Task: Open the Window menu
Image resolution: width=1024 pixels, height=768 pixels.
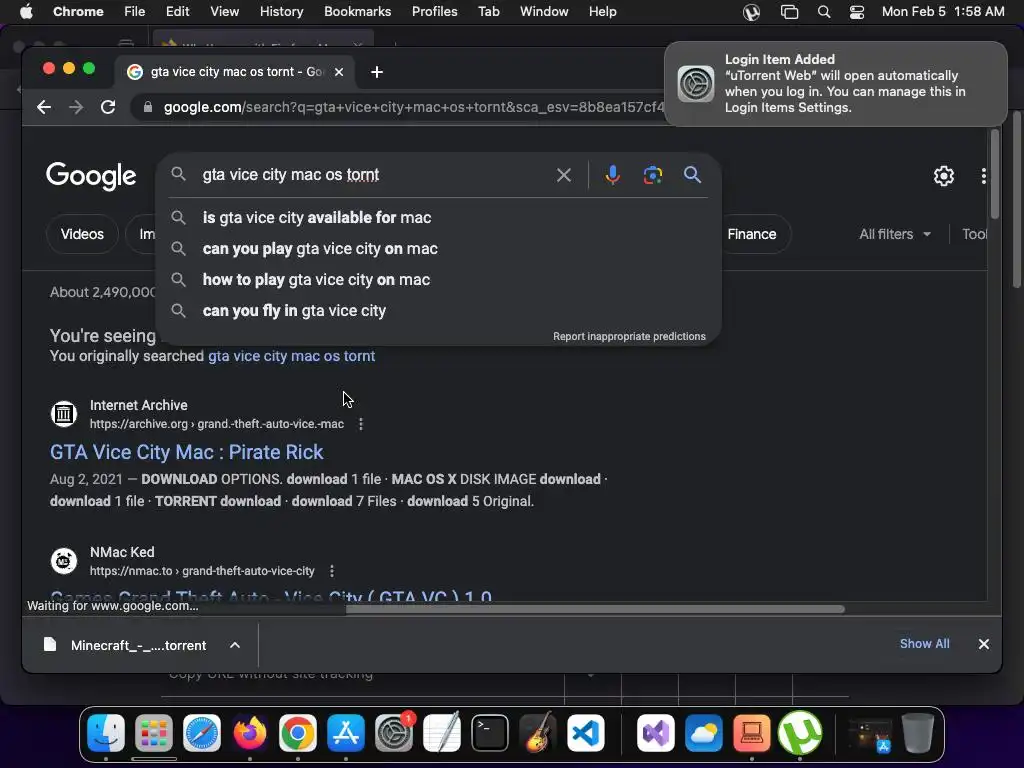Action: tap(544, 12)
